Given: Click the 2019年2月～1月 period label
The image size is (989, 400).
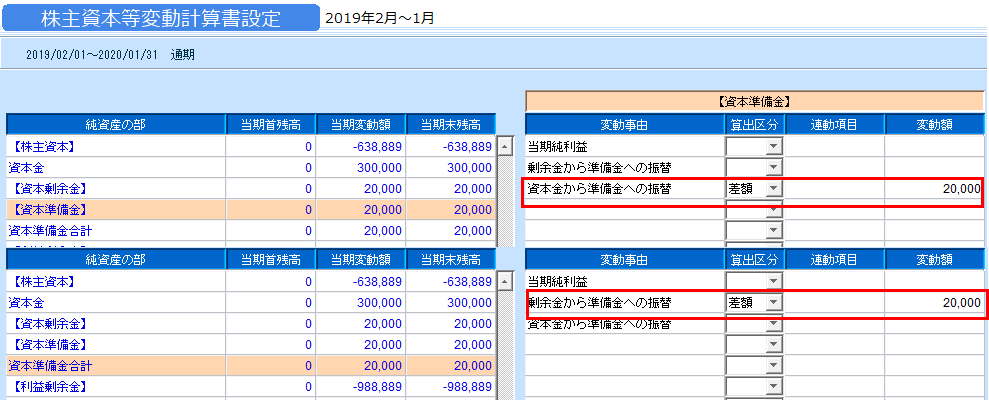Looking at the screenshot, I should click(380, 18).
